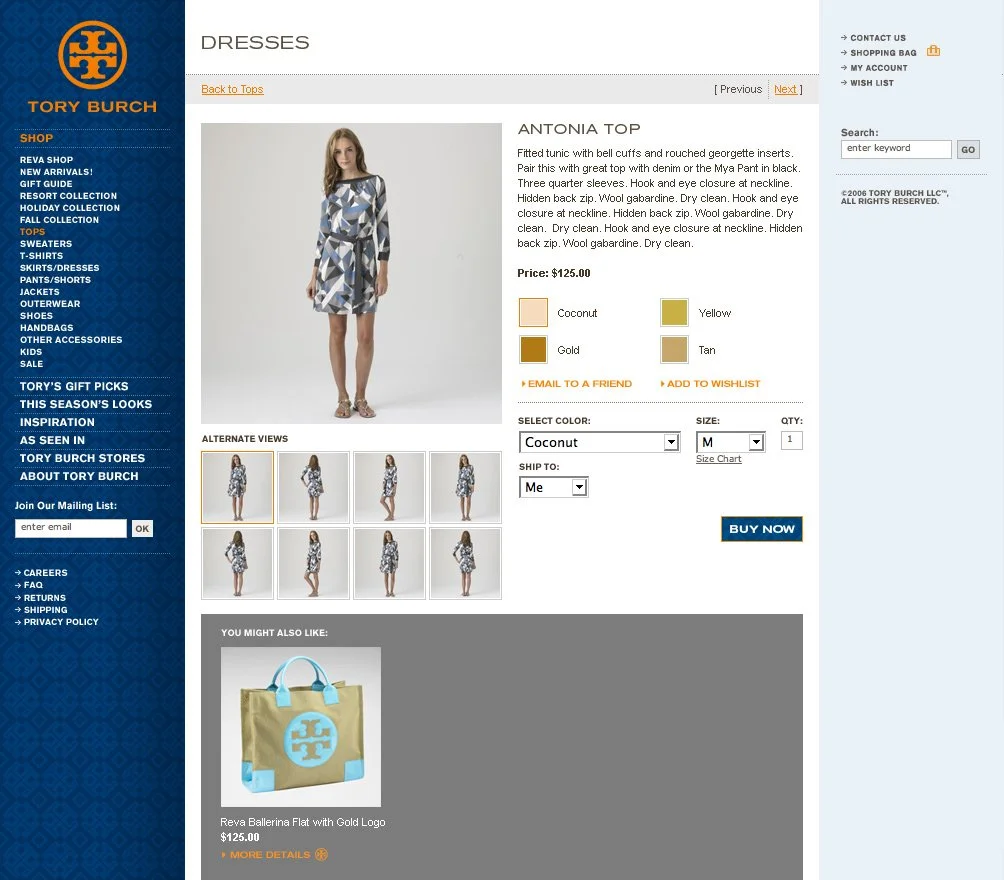Click the main Antonia Top product image

point(352,273)
